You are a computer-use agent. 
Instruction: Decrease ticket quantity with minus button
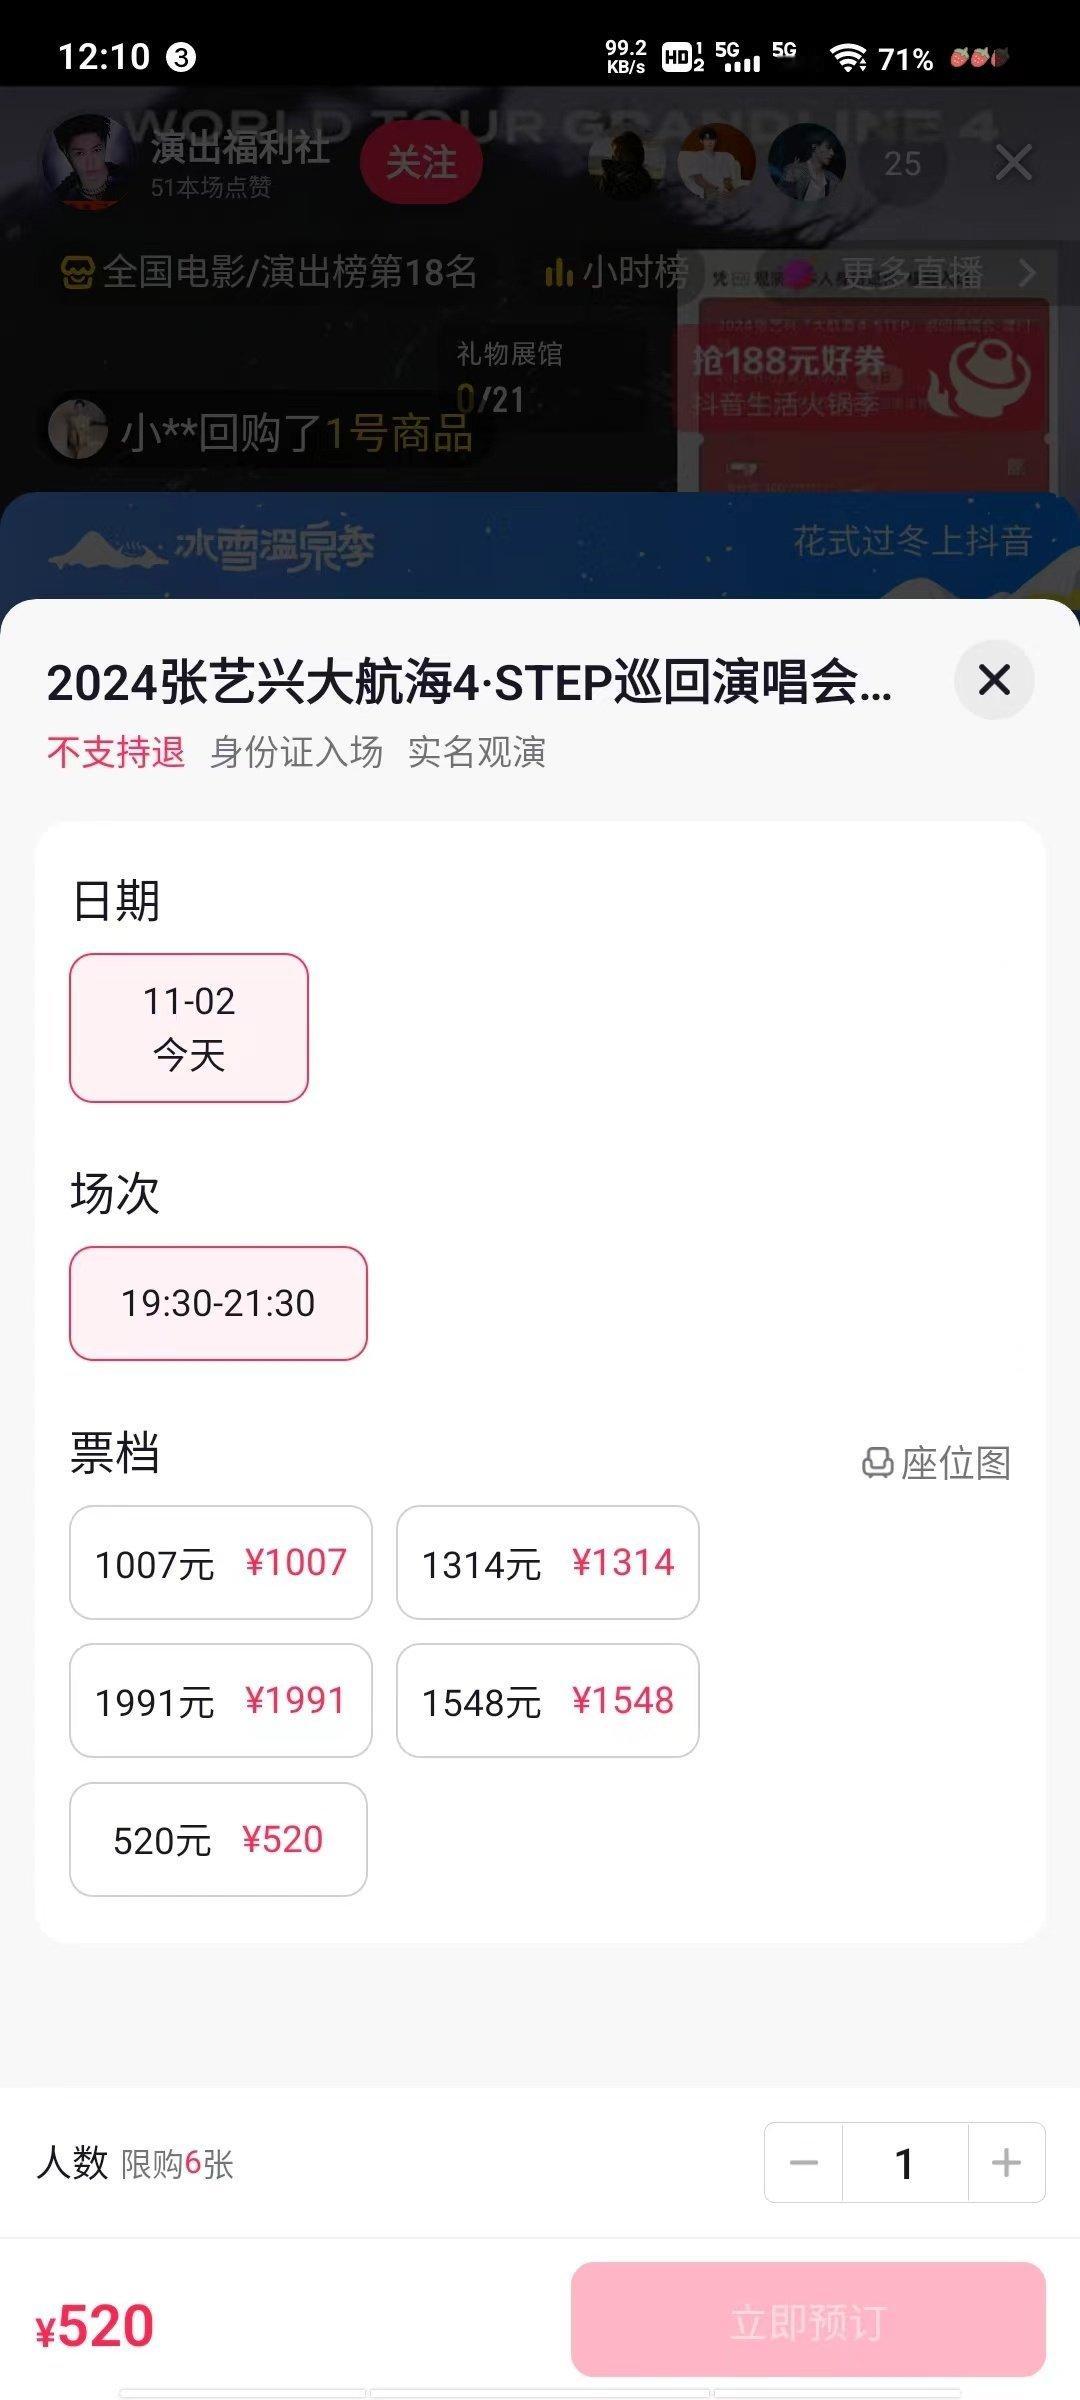(804, 2163)
